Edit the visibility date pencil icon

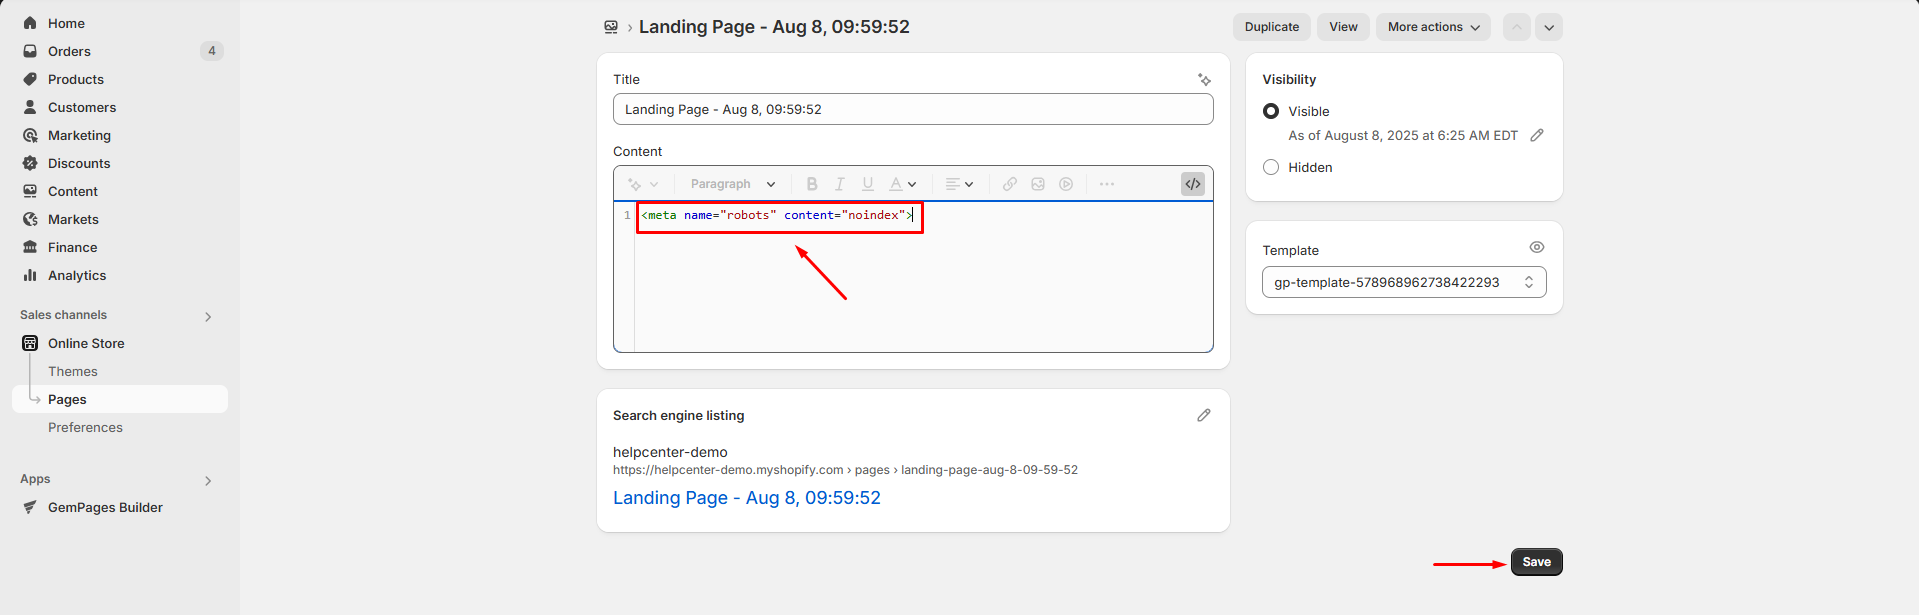[1537, 135]
